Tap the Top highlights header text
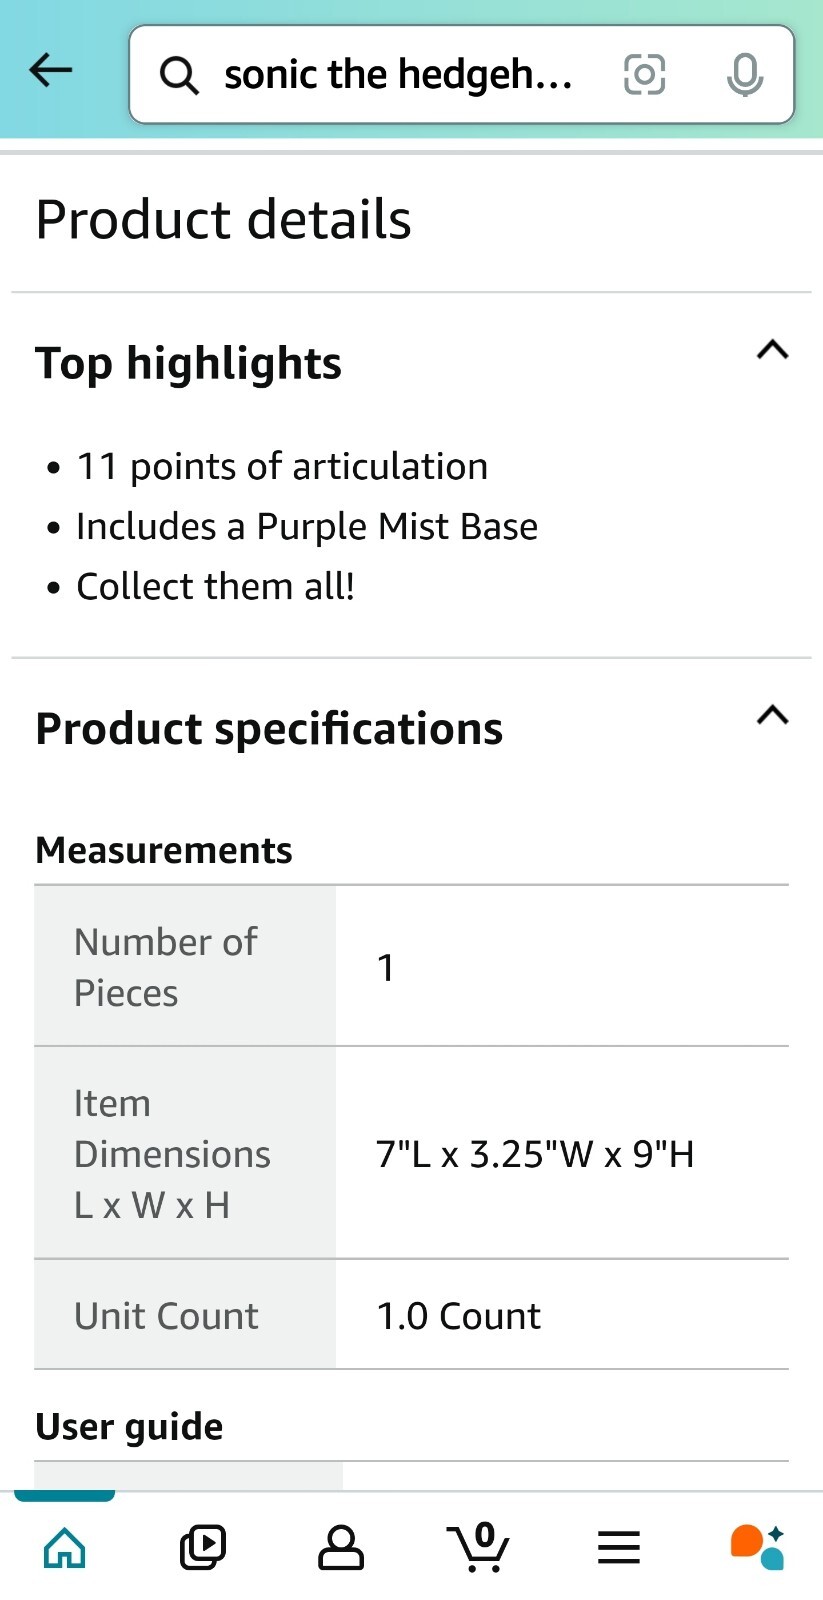The image size is (823, 1600). 188,363
